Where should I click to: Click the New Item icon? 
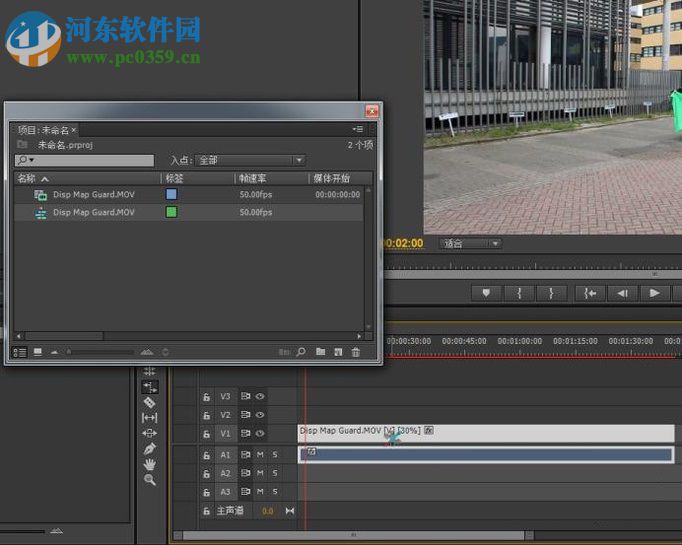coord(338,352)
